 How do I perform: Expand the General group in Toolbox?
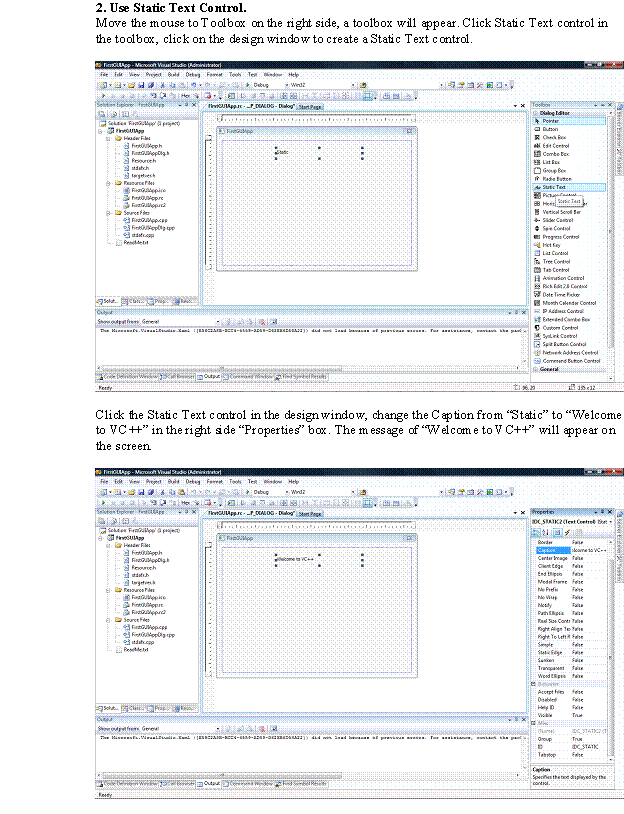(536, 369)
